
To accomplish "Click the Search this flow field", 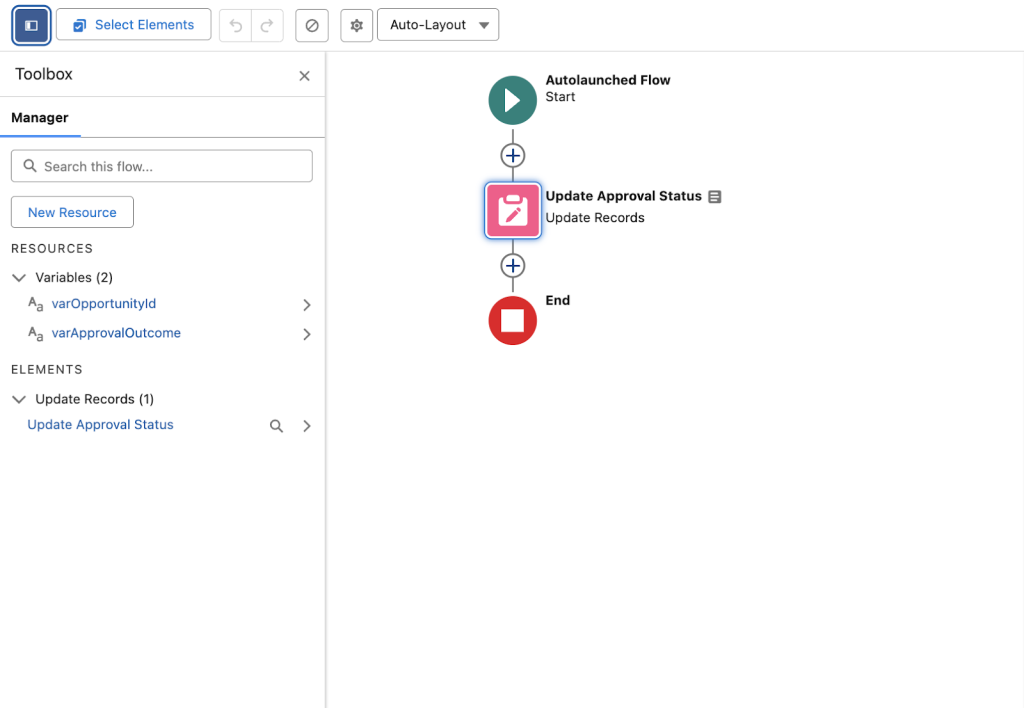I will (x=162, y=166).
